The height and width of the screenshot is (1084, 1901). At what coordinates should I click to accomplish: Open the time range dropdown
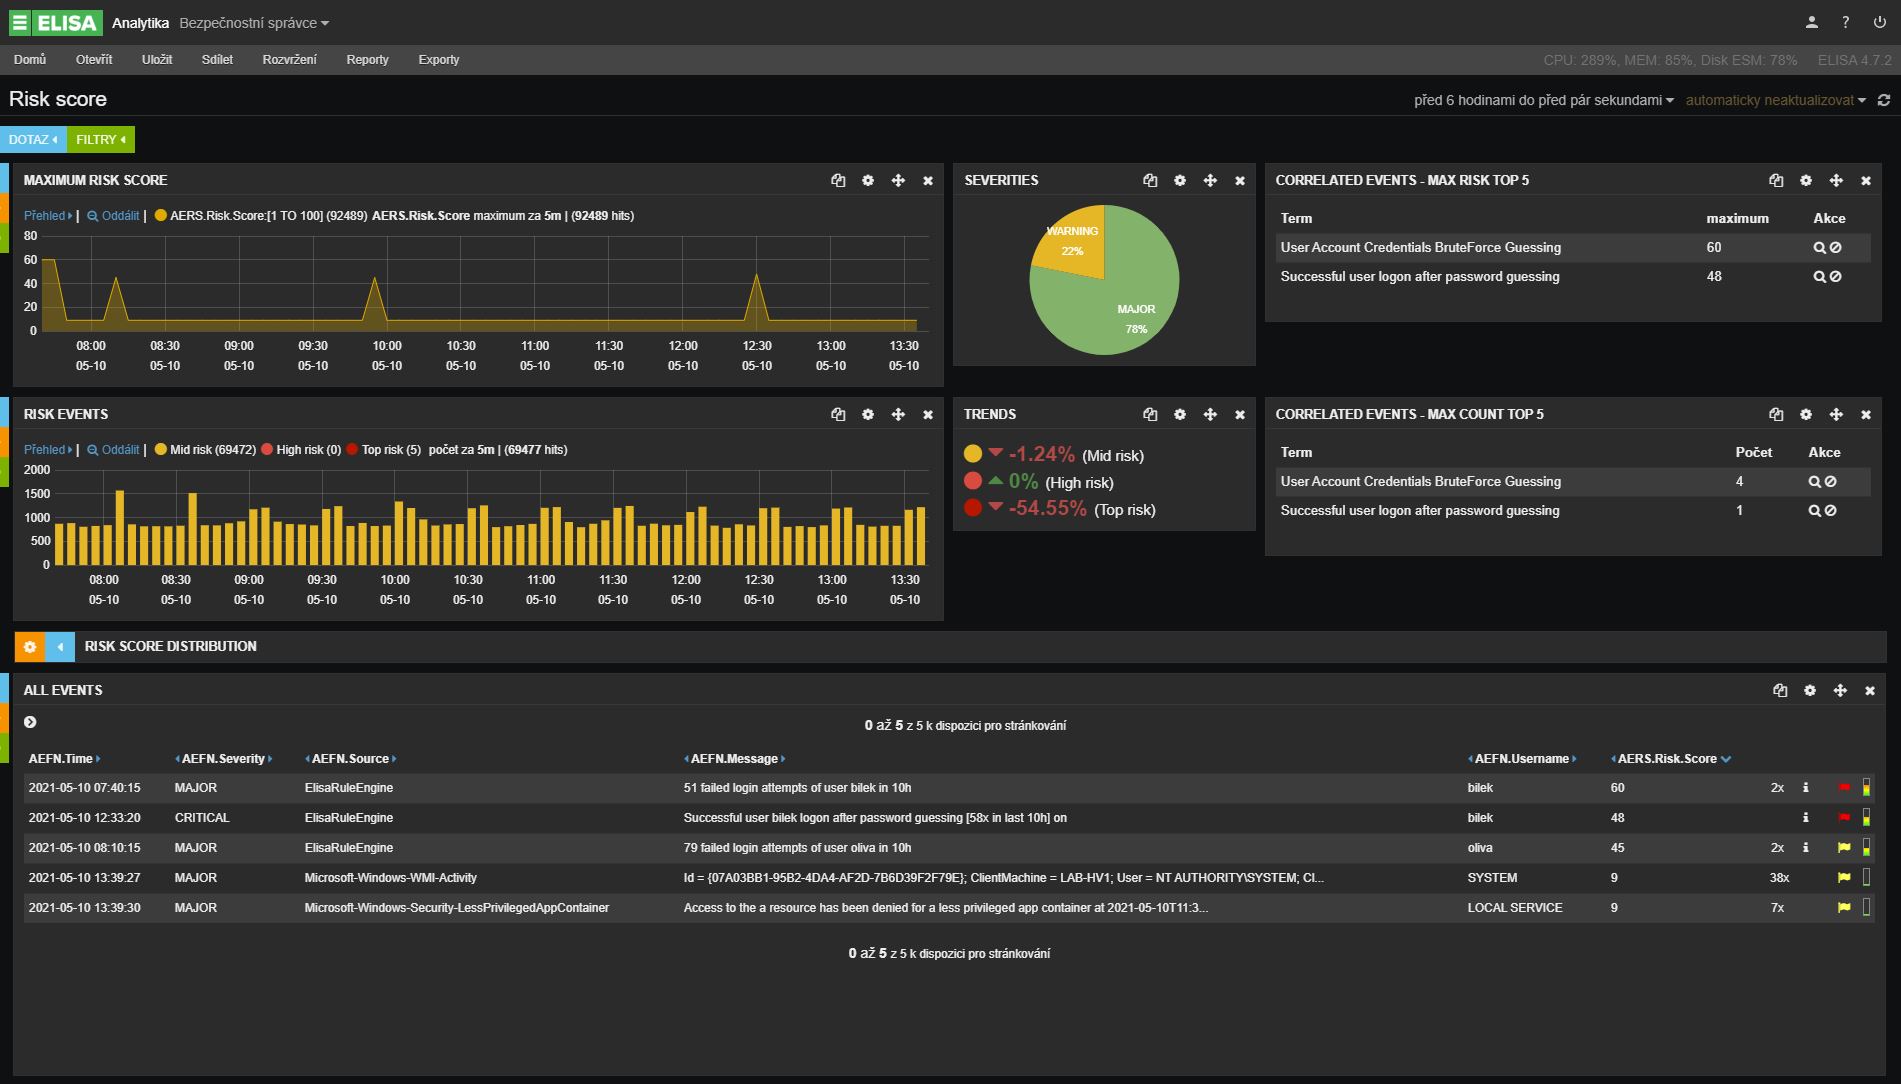[1543, 100]
